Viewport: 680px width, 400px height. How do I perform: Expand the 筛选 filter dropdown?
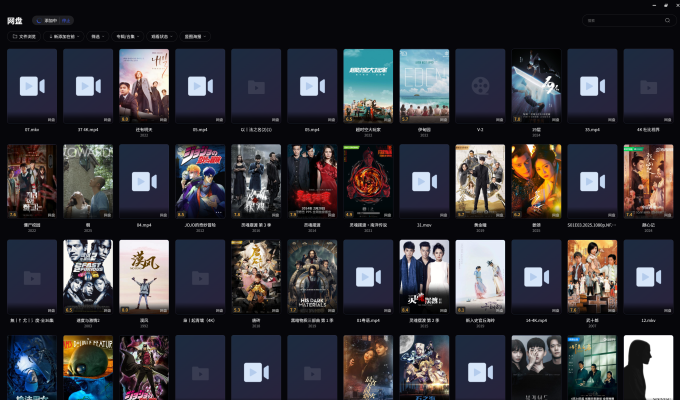pos(97,36)
